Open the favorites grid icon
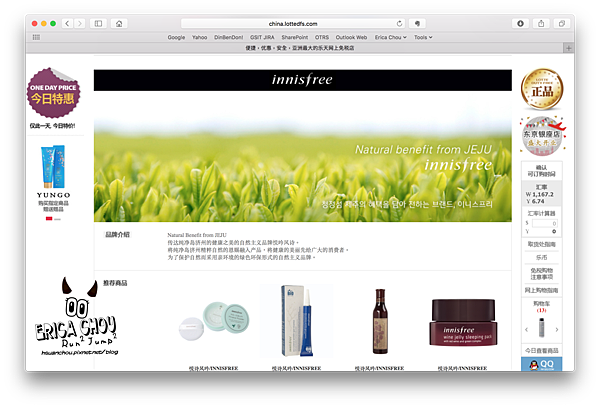600x408 pixels. (x=36, y=37)
